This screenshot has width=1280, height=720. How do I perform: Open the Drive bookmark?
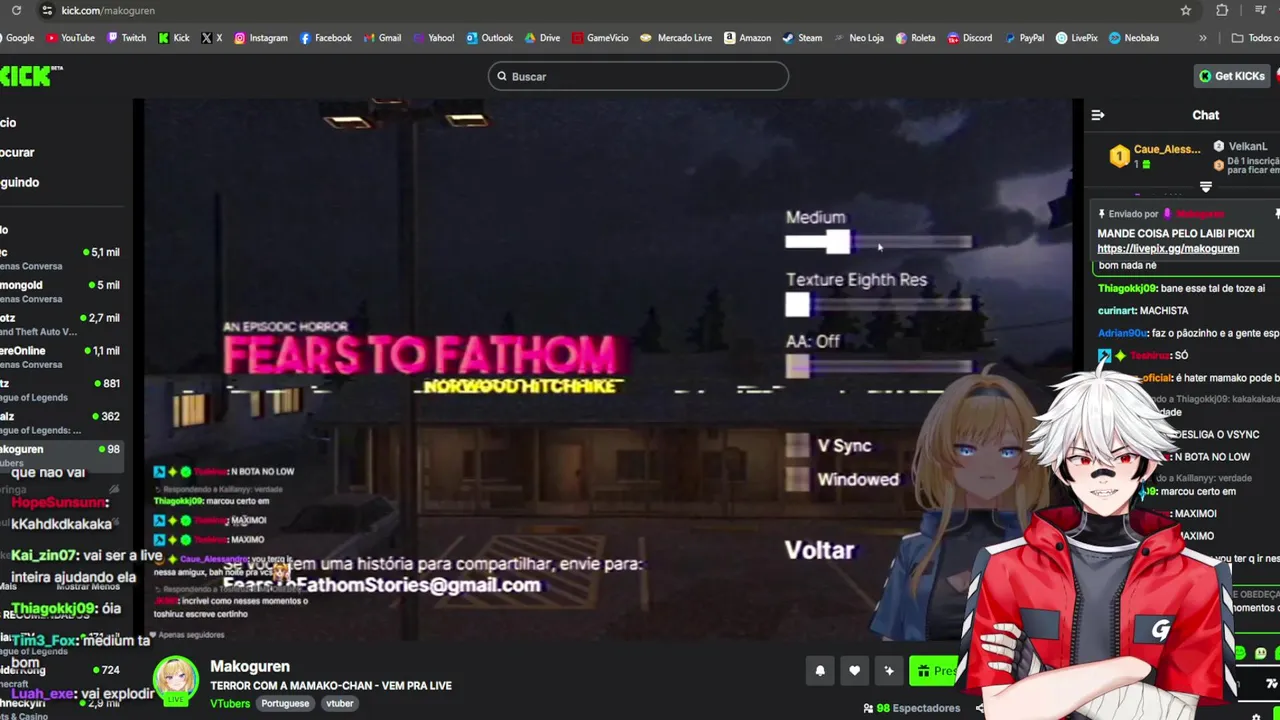coord(541,38)
